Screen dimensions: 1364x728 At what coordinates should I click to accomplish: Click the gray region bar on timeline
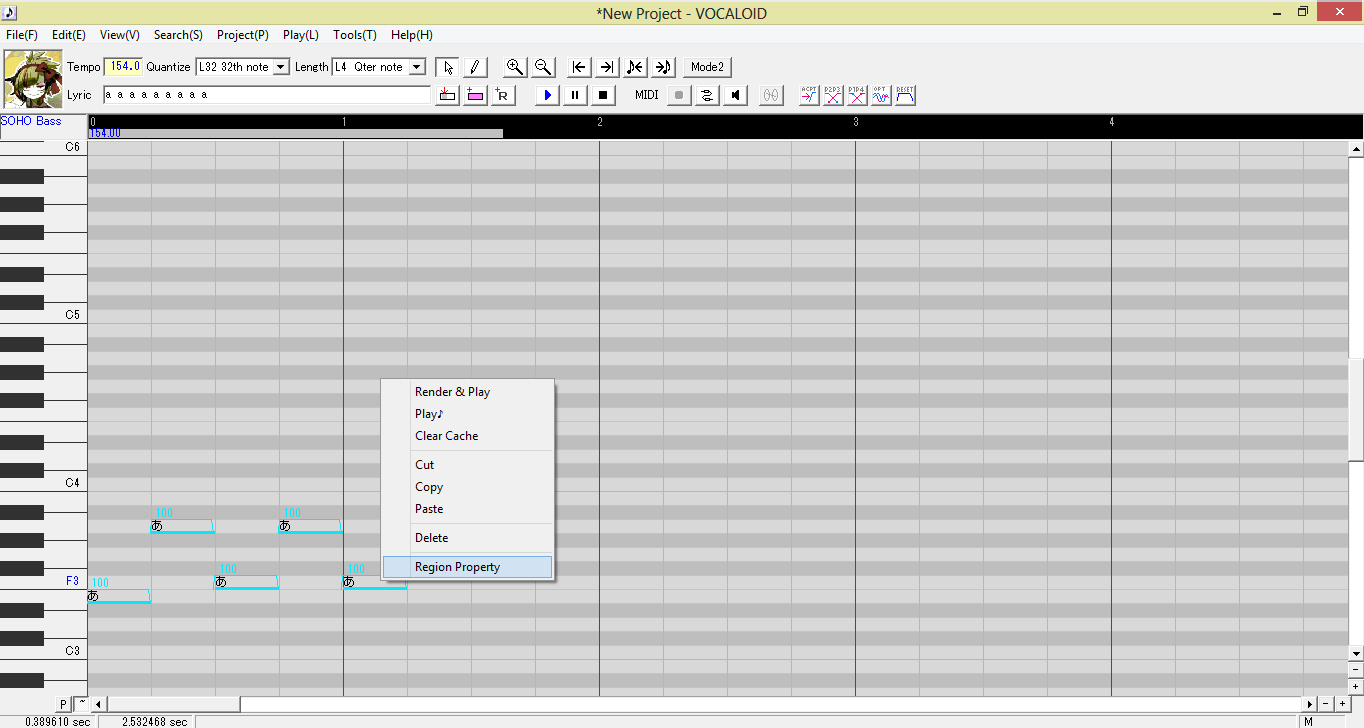coord(296,133)
